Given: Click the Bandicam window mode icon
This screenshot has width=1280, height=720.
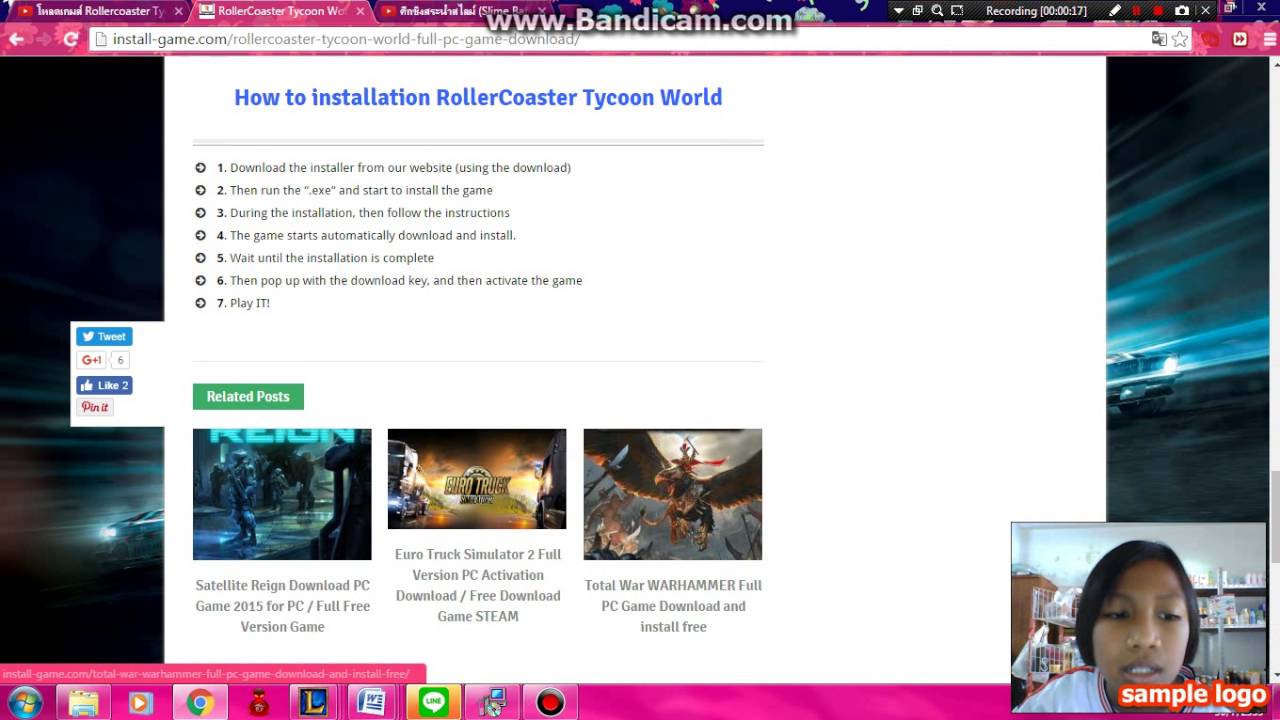Looking at the screenshot, I should point(917,11).
